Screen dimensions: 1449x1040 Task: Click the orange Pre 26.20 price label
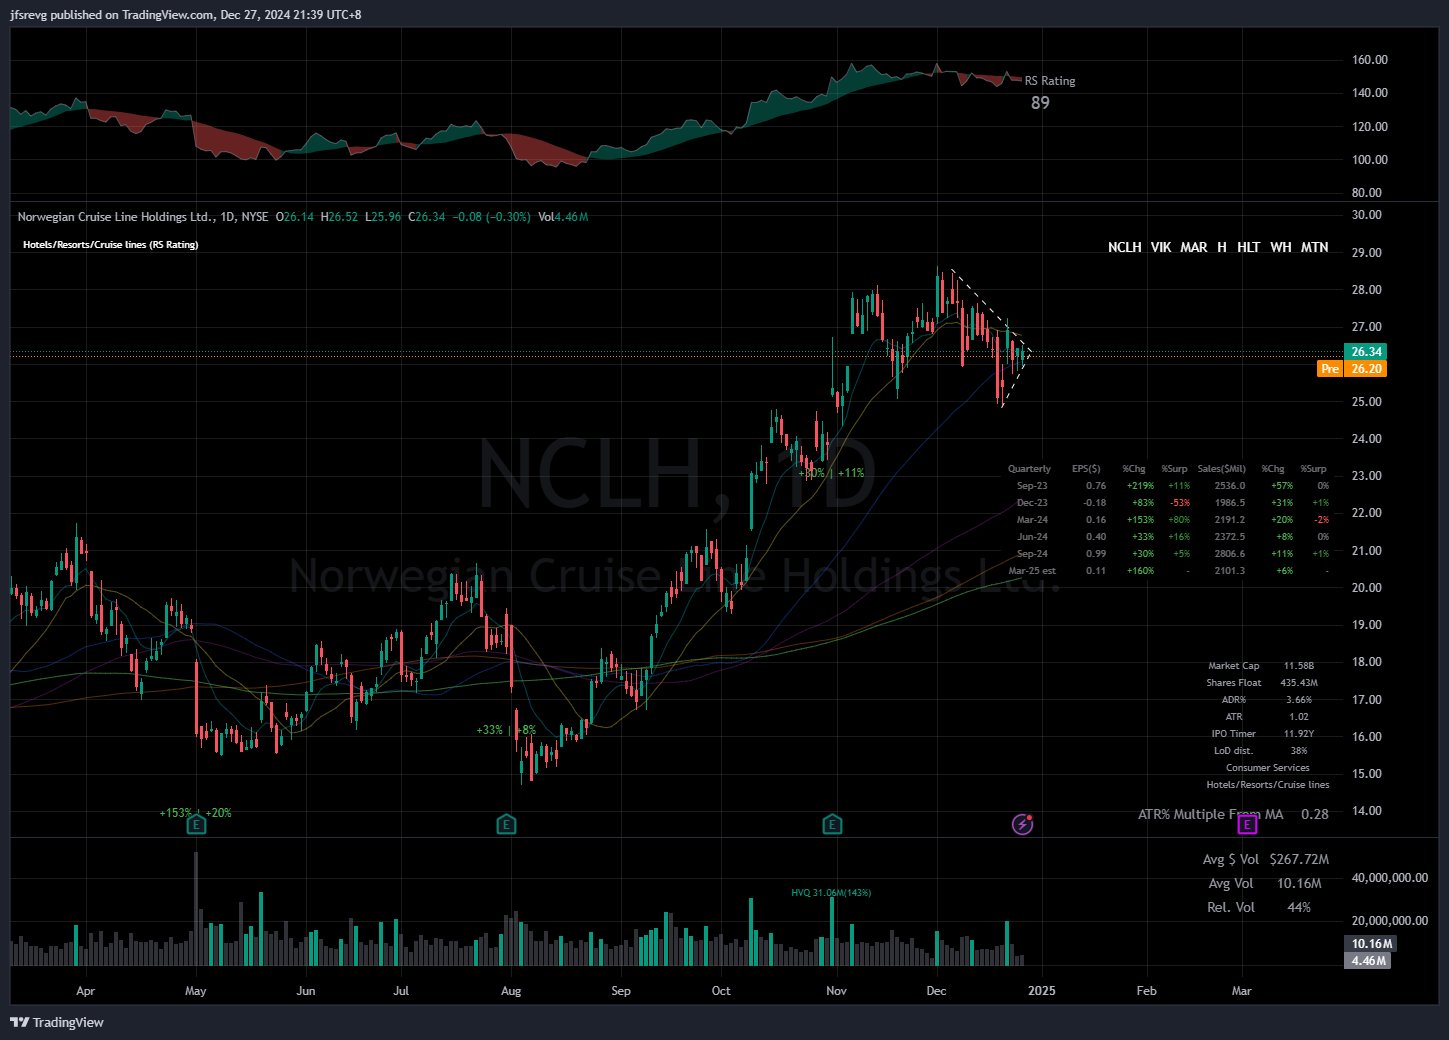pyautogui.click(x=1352, y=369)
